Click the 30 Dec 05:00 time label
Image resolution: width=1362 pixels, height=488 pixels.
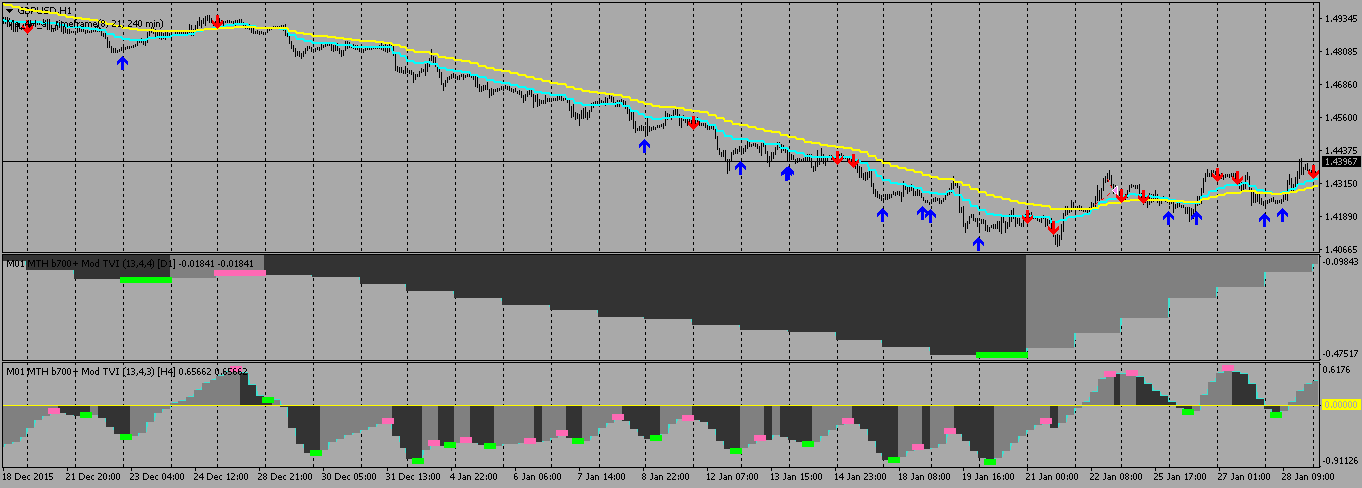(351, 477)
